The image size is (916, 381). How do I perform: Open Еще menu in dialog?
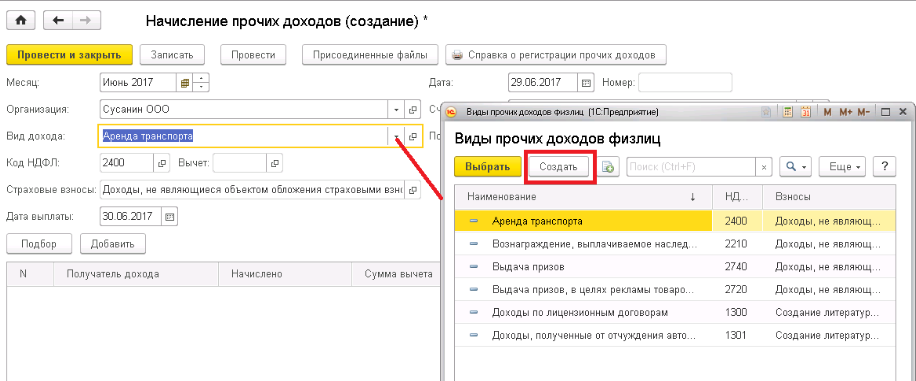pyautogui.click(x=842, y=167)
